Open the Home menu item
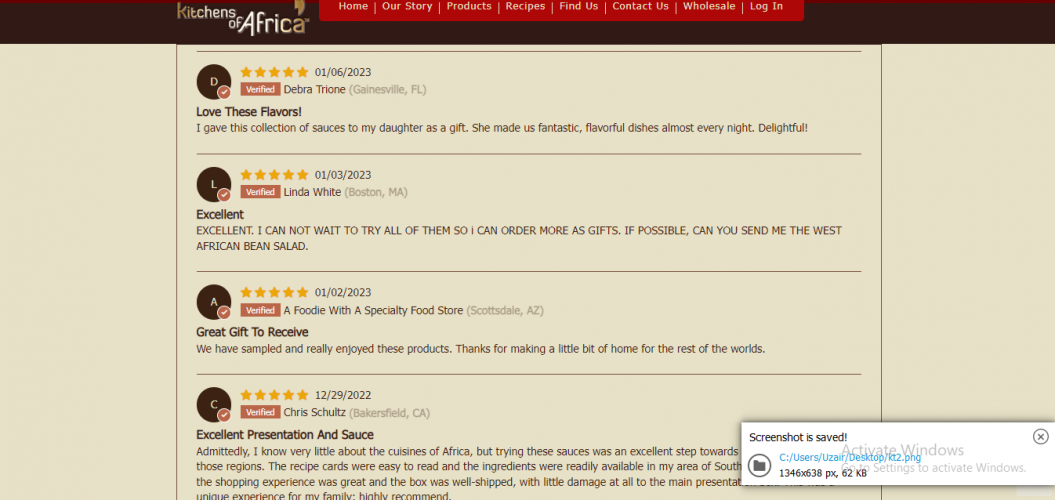1055x500 pixels. point(353,6)
